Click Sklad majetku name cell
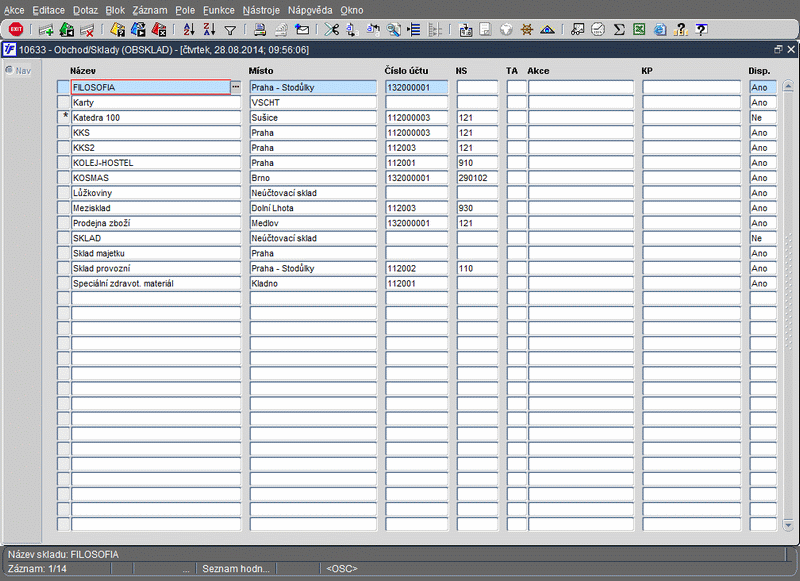This screenshot has height=581, width=800. [x=156, y=253]
